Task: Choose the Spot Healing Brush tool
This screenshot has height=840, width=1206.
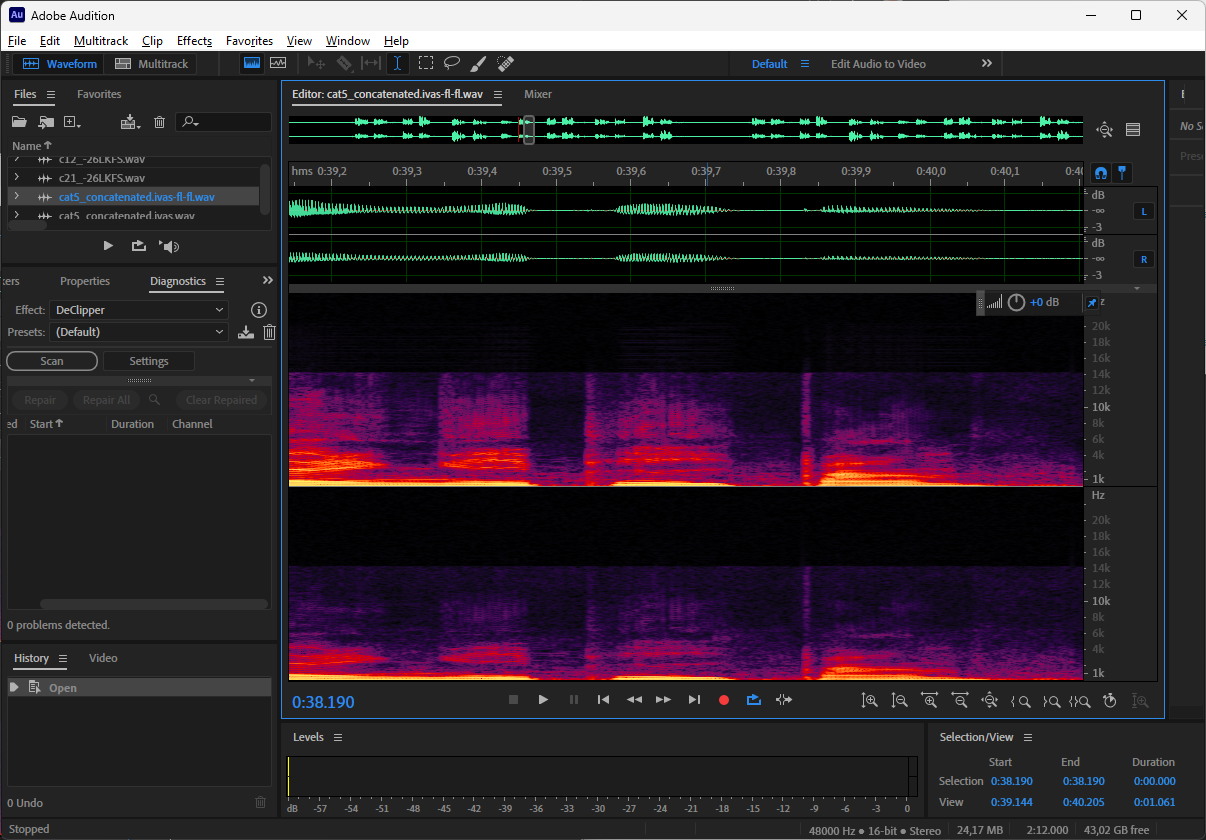Action: point(506,63)
